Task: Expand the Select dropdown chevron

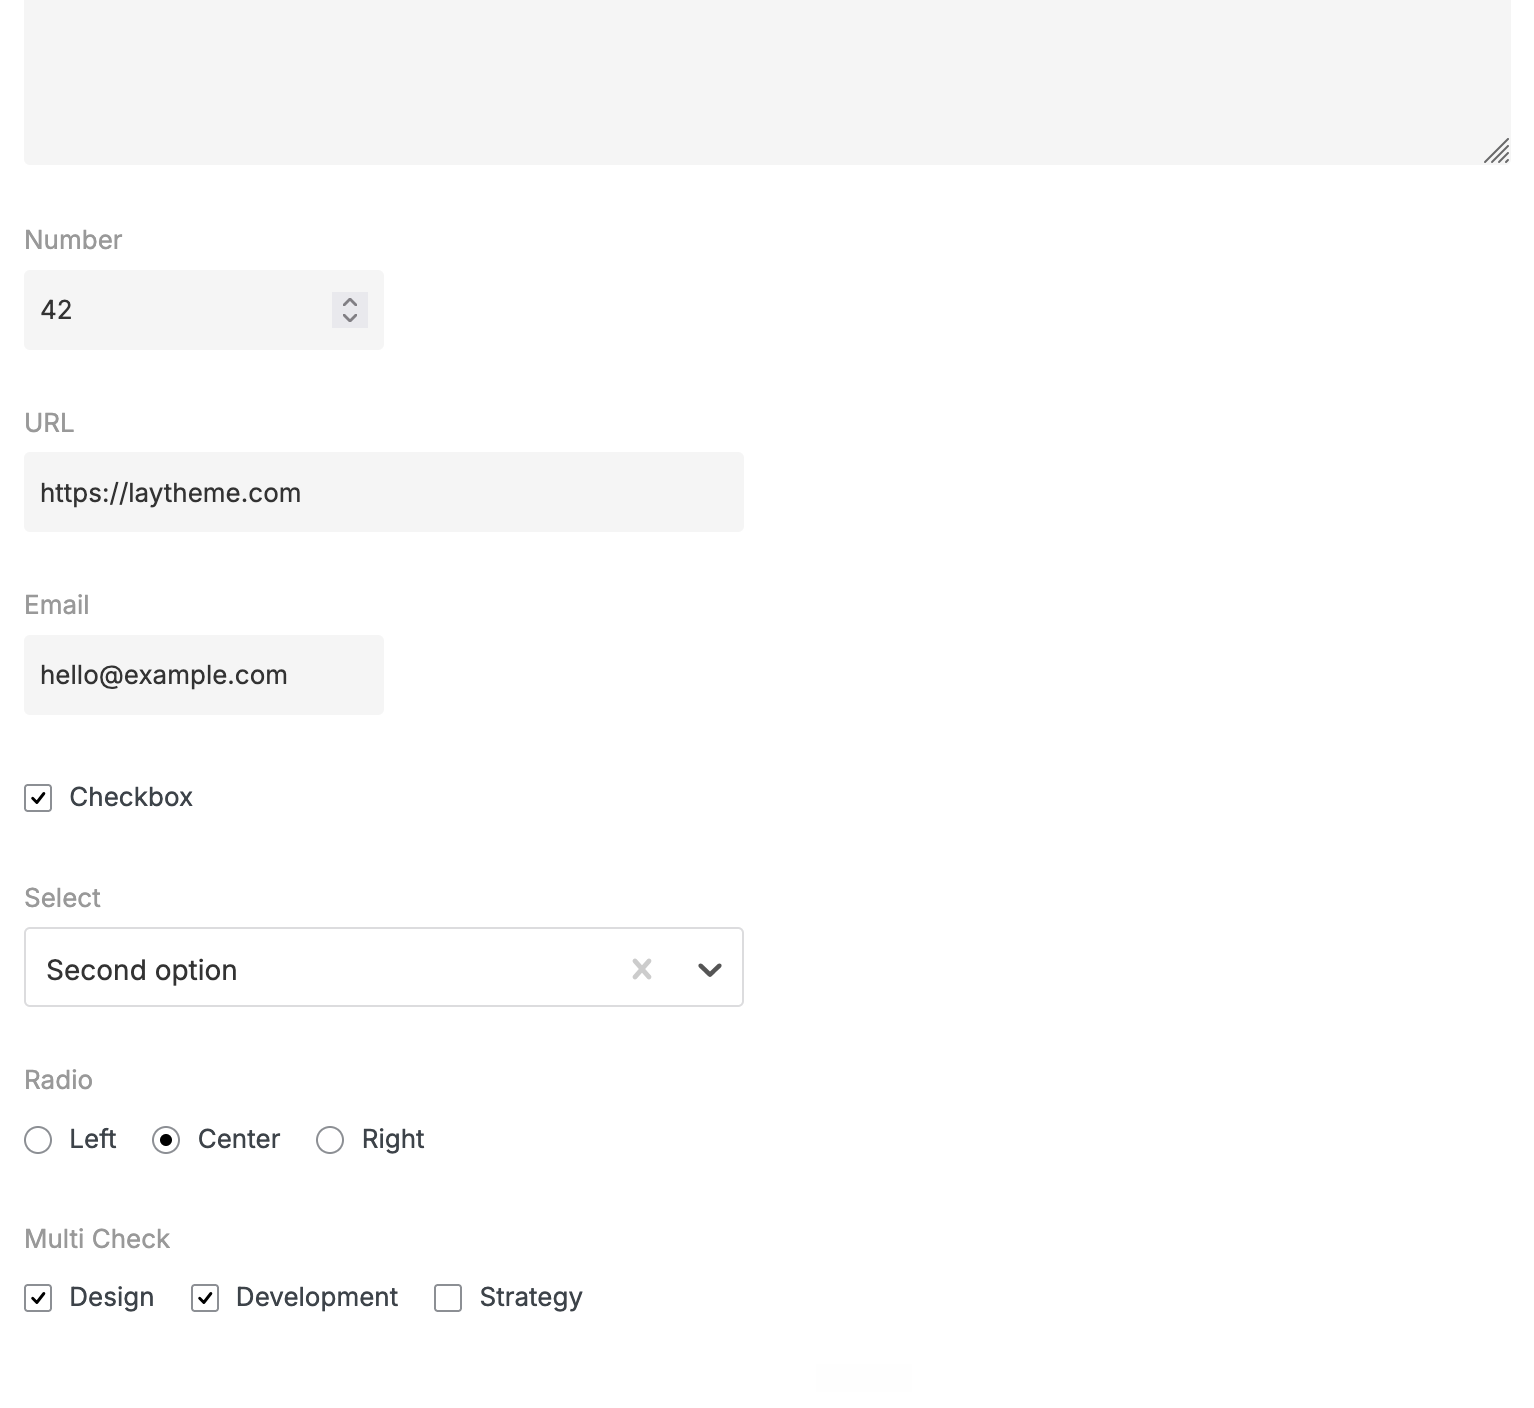Action: tap(710, 969)
